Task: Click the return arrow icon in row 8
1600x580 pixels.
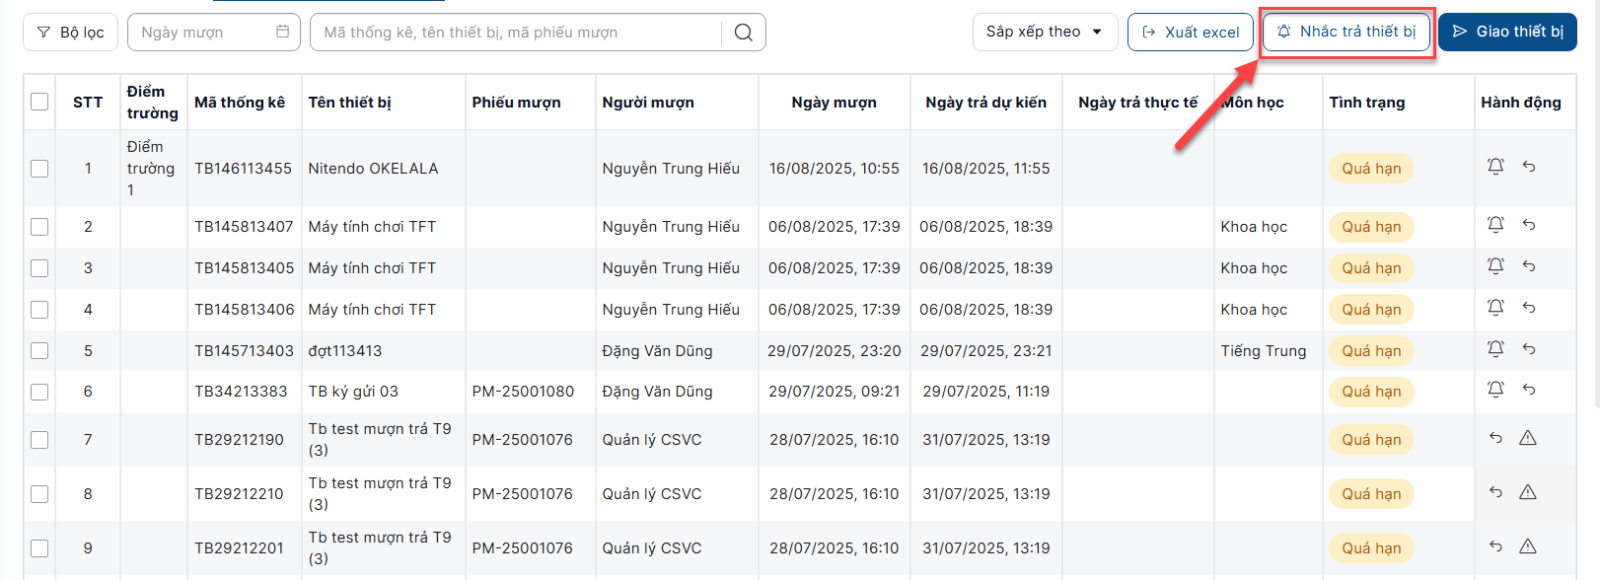Action: [x=1495, y=492]
